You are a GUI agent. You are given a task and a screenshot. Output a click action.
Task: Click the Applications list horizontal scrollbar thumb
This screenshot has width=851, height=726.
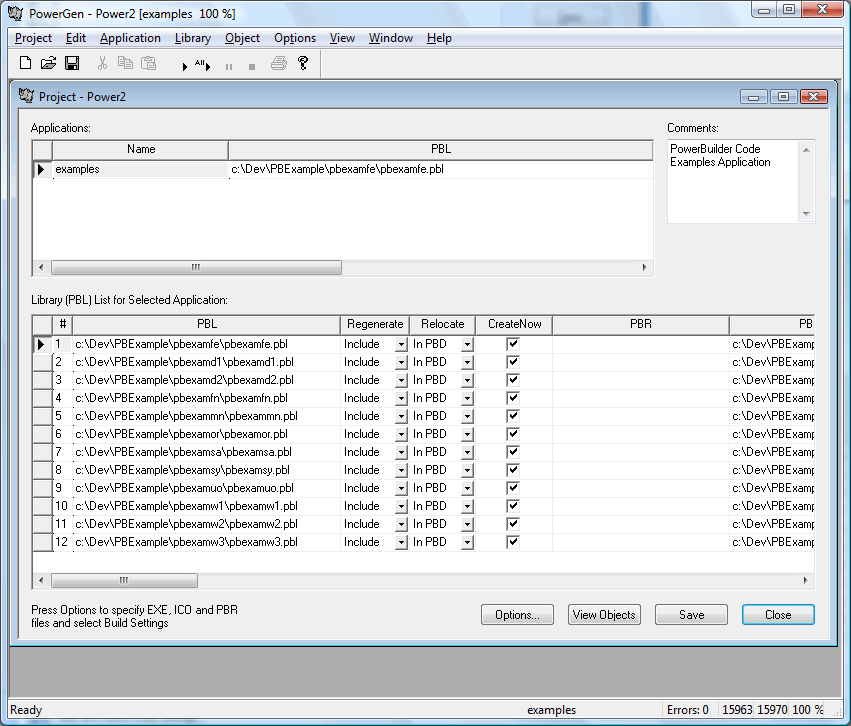[196, 268]
